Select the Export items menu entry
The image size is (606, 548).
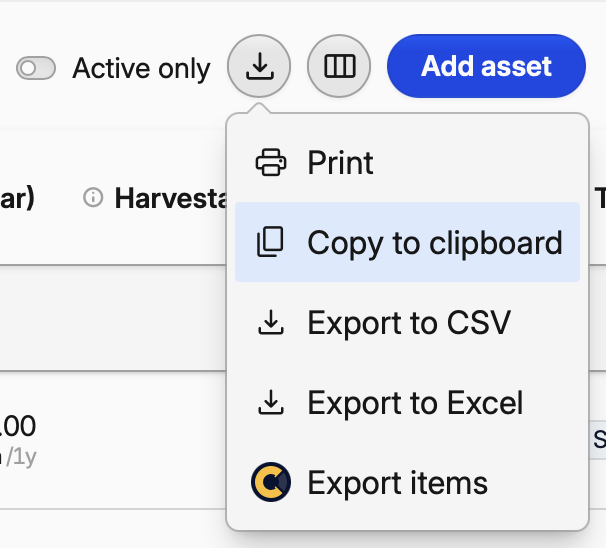pyautogui.click(x=397, y=483)
